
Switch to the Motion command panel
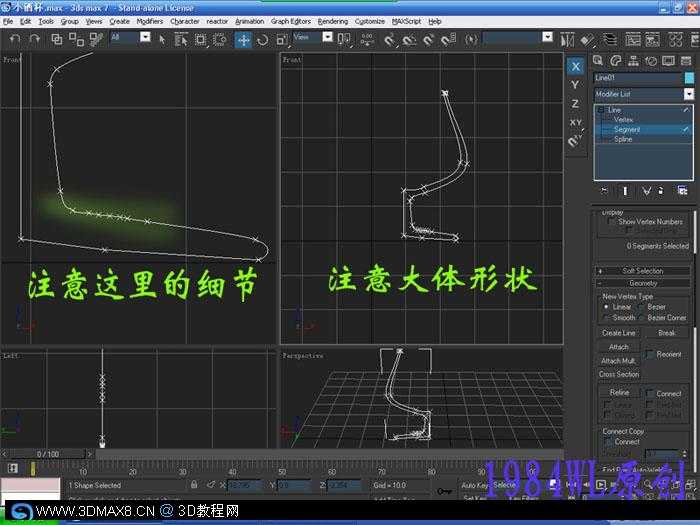(651, 60)
